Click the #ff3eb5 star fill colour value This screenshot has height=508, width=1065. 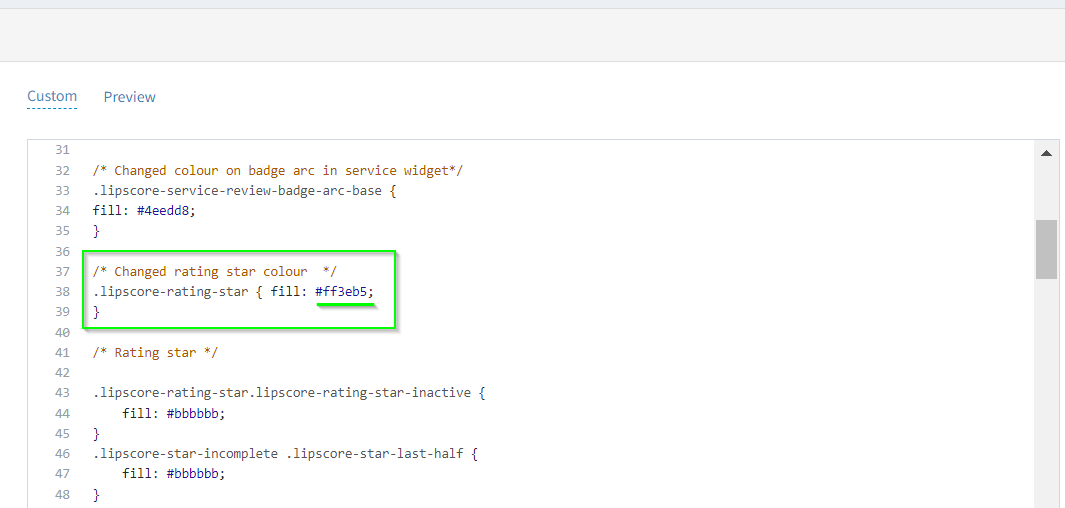(344, 292)
